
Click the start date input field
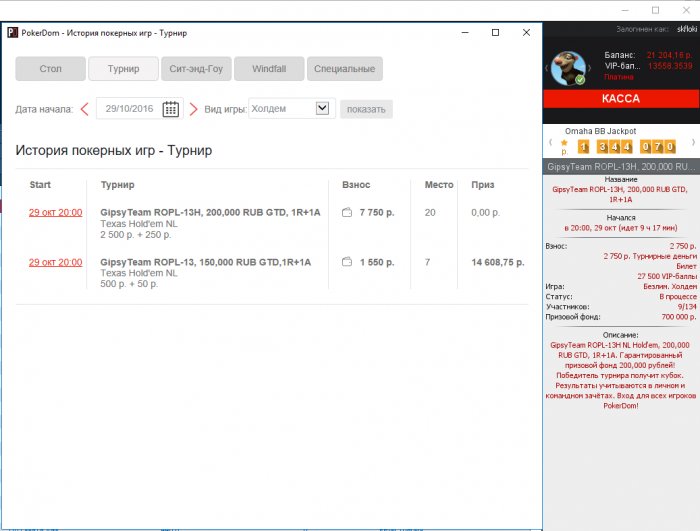[130, 109]
